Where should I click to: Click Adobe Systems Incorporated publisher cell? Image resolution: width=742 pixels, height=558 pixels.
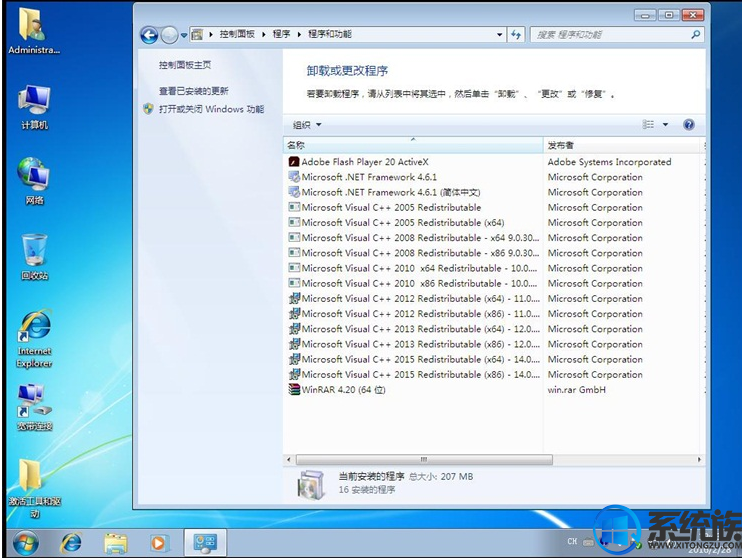[x=610, y=162]
